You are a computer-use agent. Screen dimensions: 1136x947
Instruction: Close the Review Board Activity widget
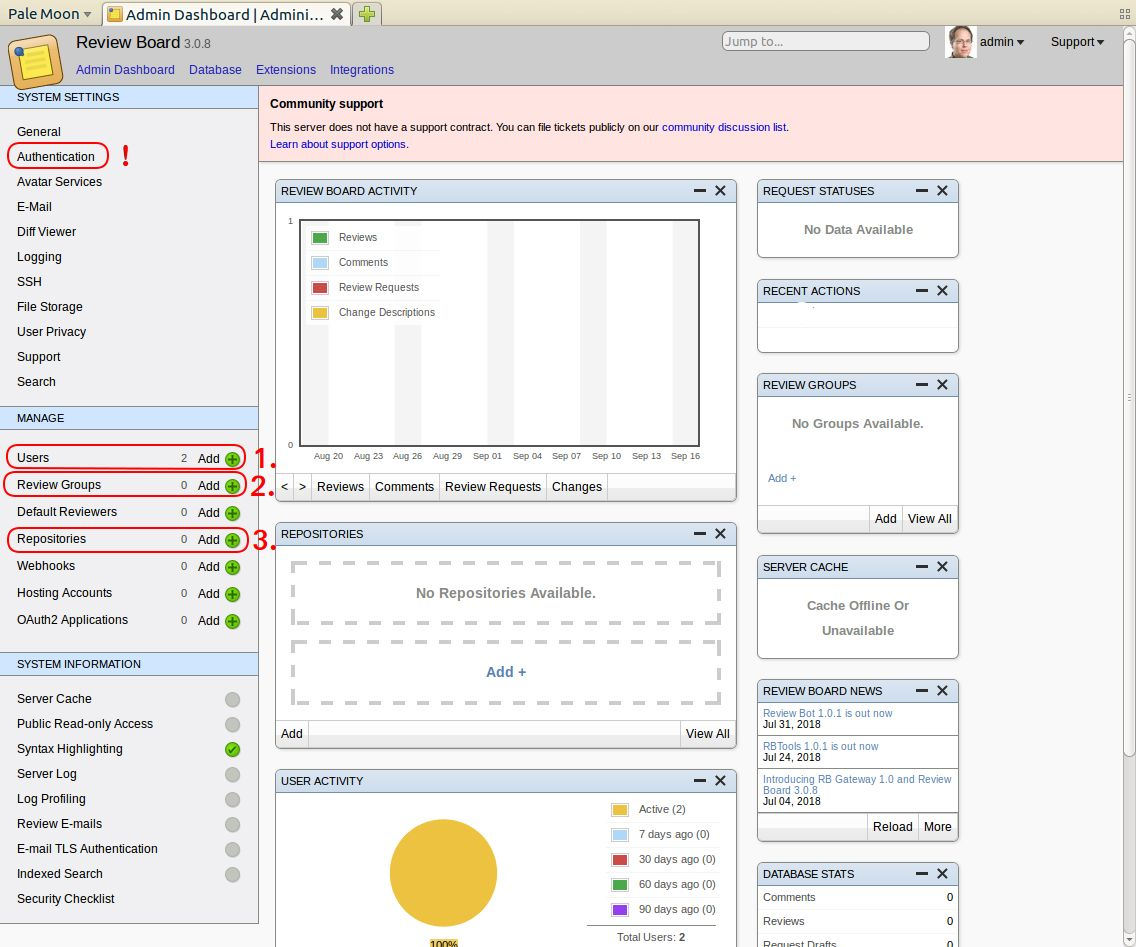coord(720,191)
